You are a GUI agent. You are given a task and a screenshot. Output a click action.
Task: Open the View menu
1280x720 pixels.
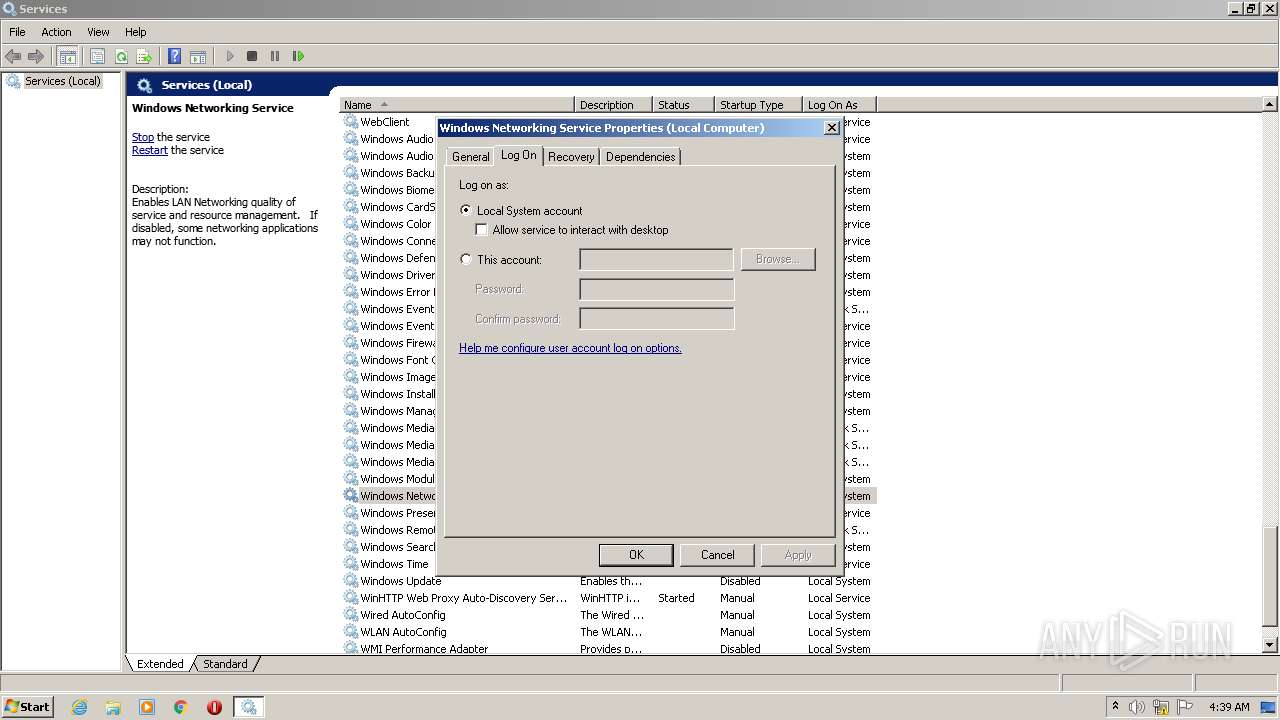[98, 32]
